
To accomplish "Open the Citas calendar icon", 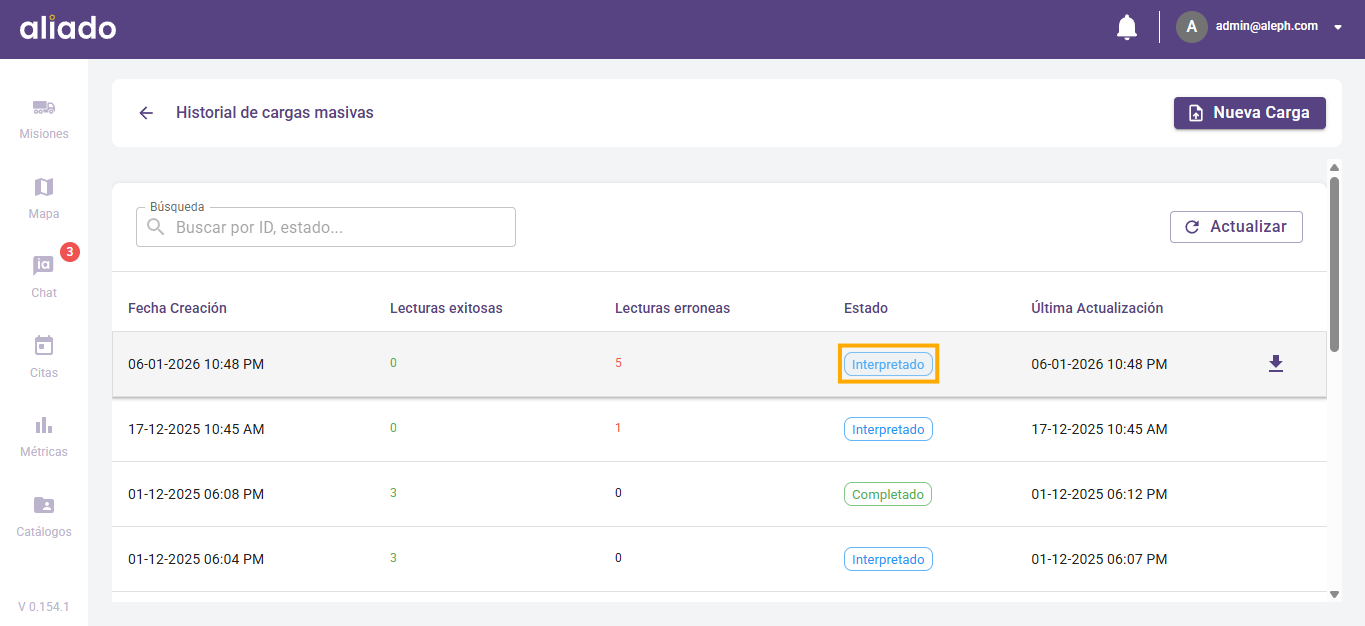I will 43,346.
